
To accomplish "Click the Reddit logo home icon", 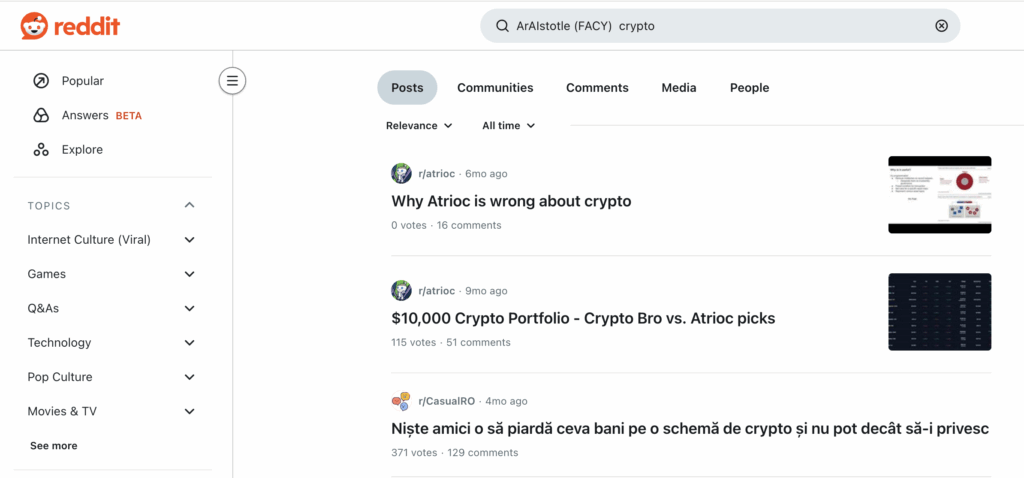I will pyautogui.click(x=34, y=26).
